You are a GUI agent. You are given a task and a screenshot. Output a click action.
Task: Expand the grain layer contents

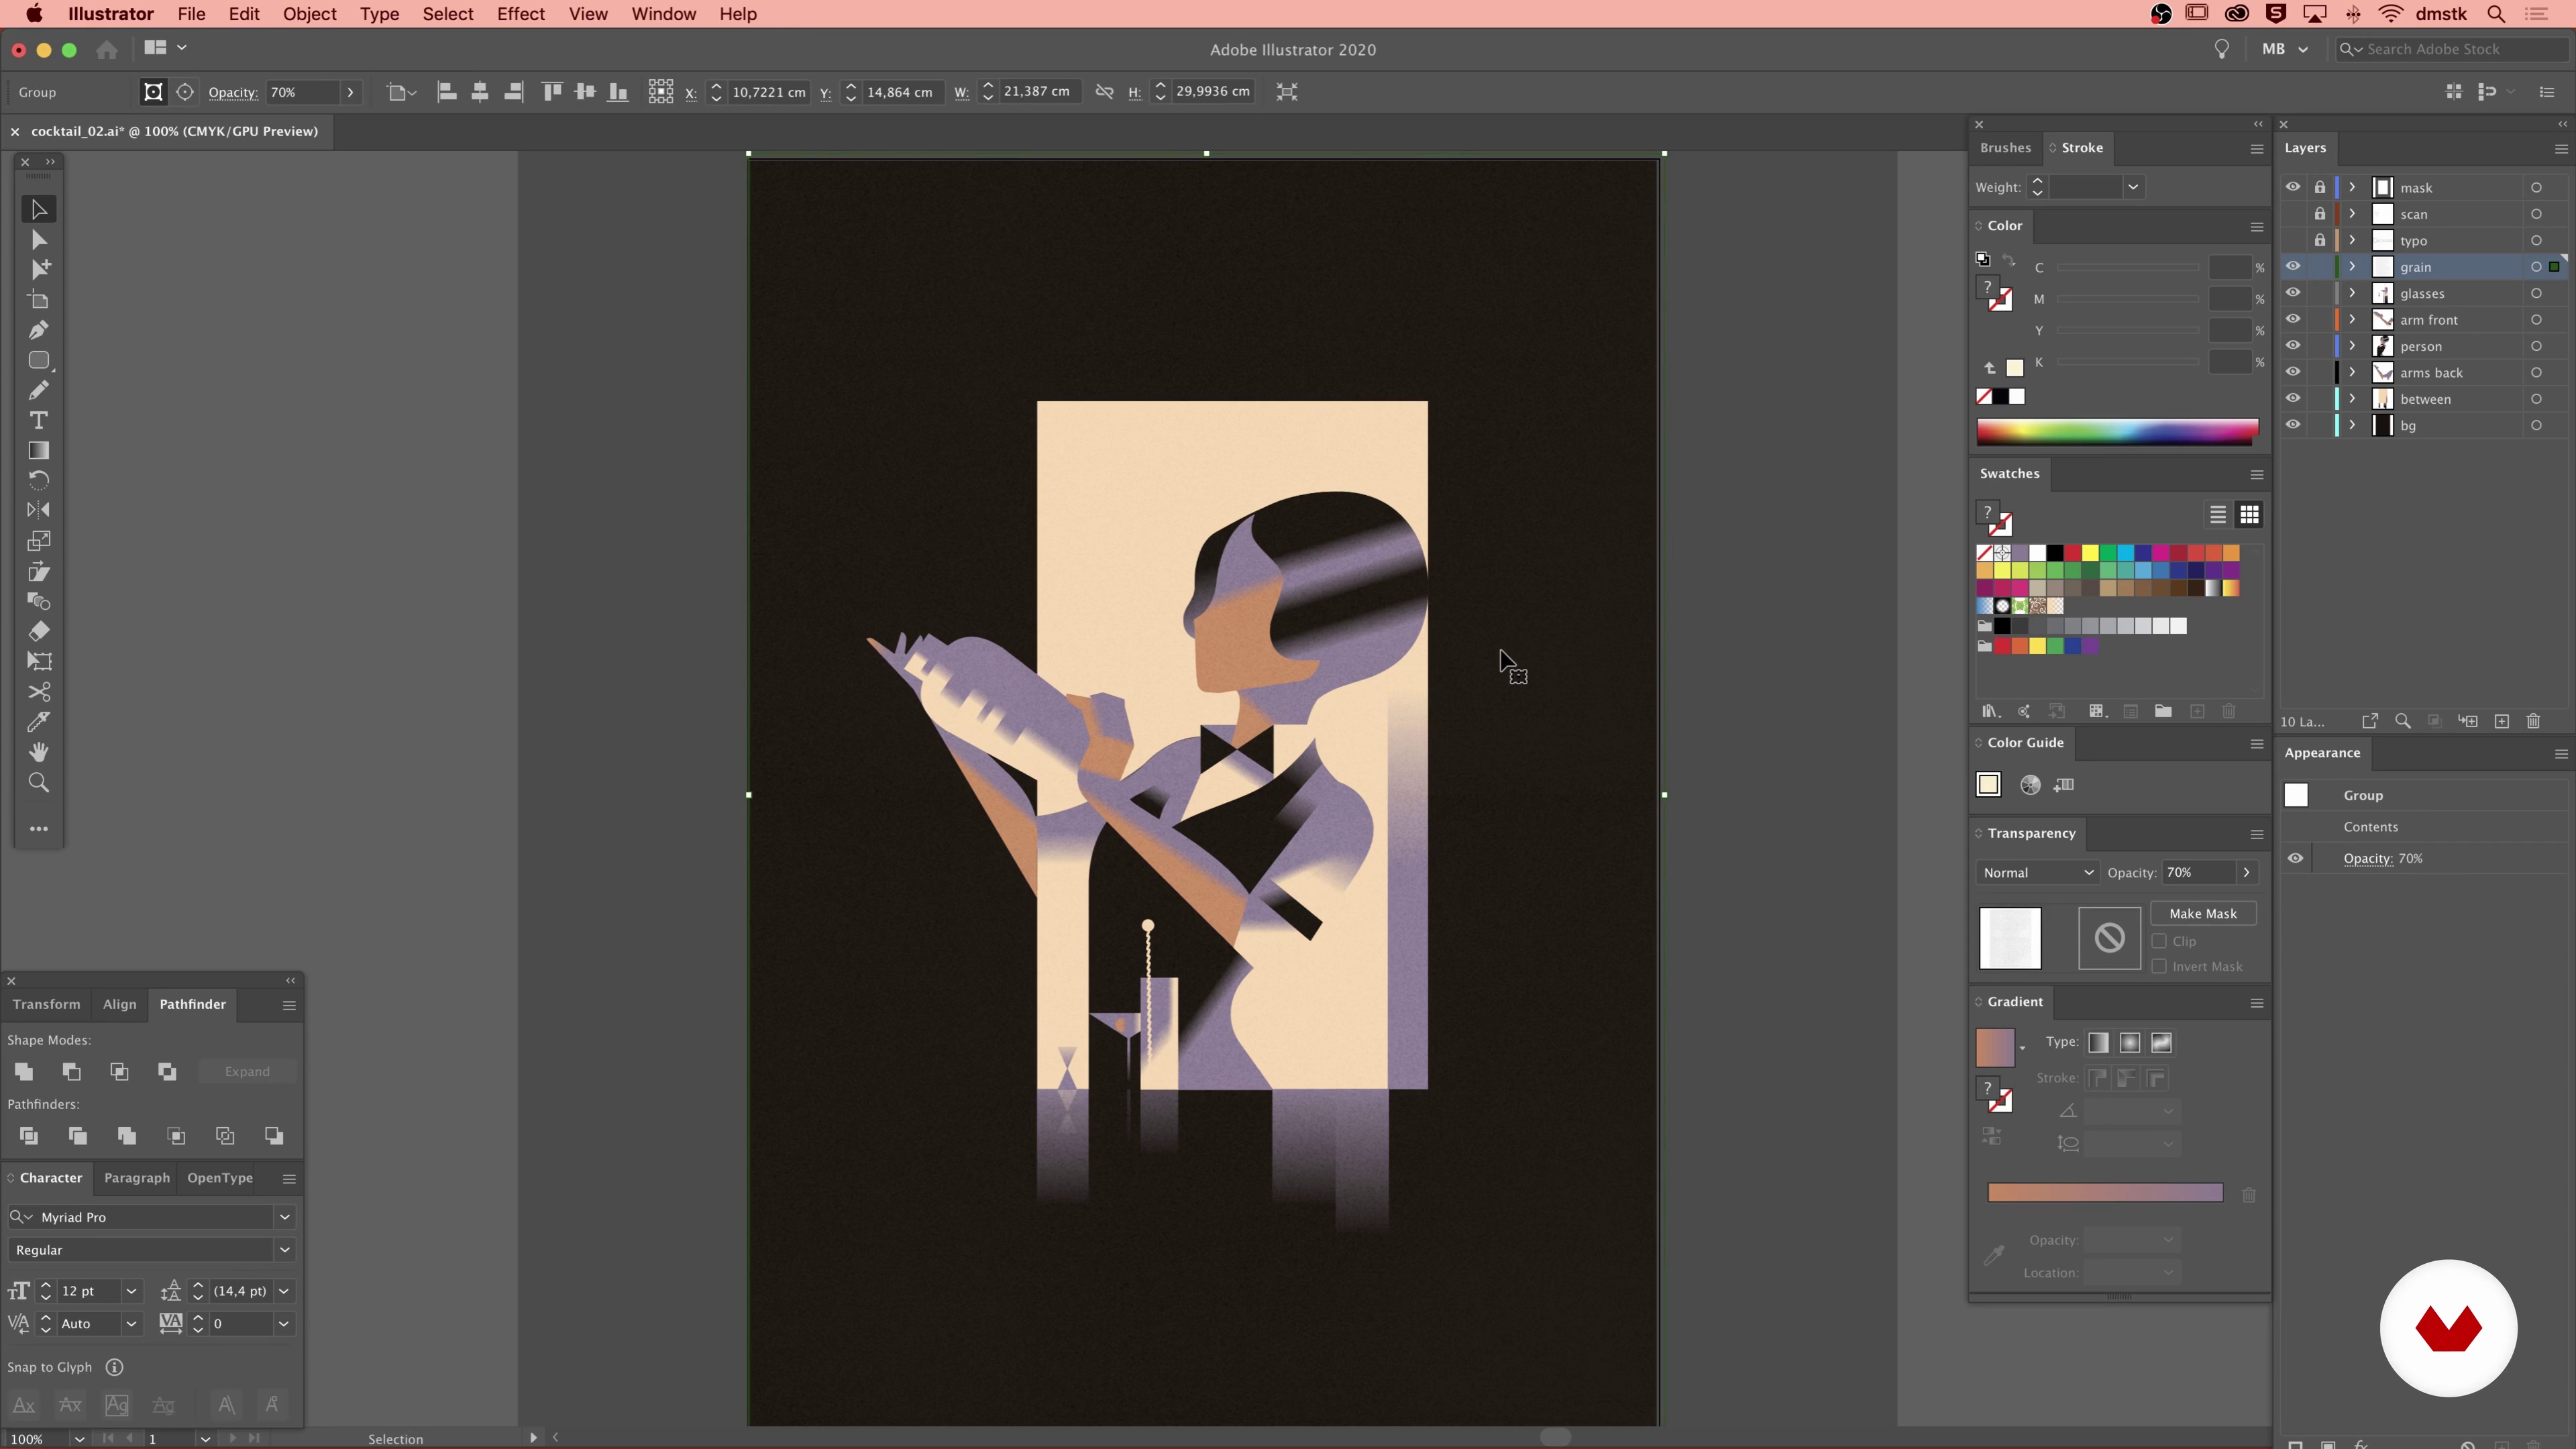[2352, 266]
